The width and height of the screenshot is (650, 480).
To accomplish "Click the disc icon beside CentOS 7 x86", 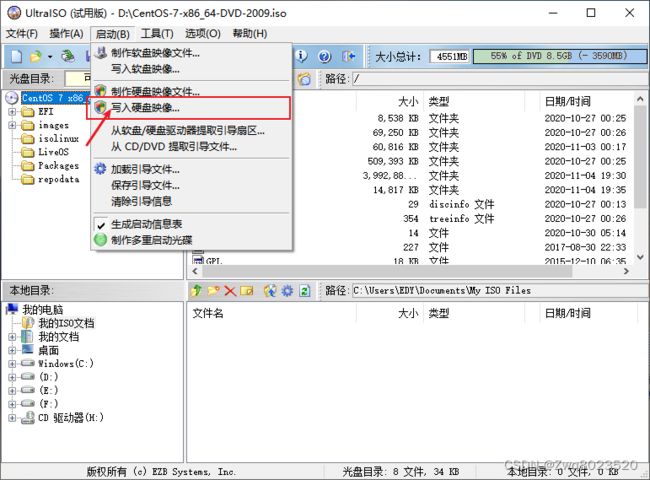I will (12, 98).
